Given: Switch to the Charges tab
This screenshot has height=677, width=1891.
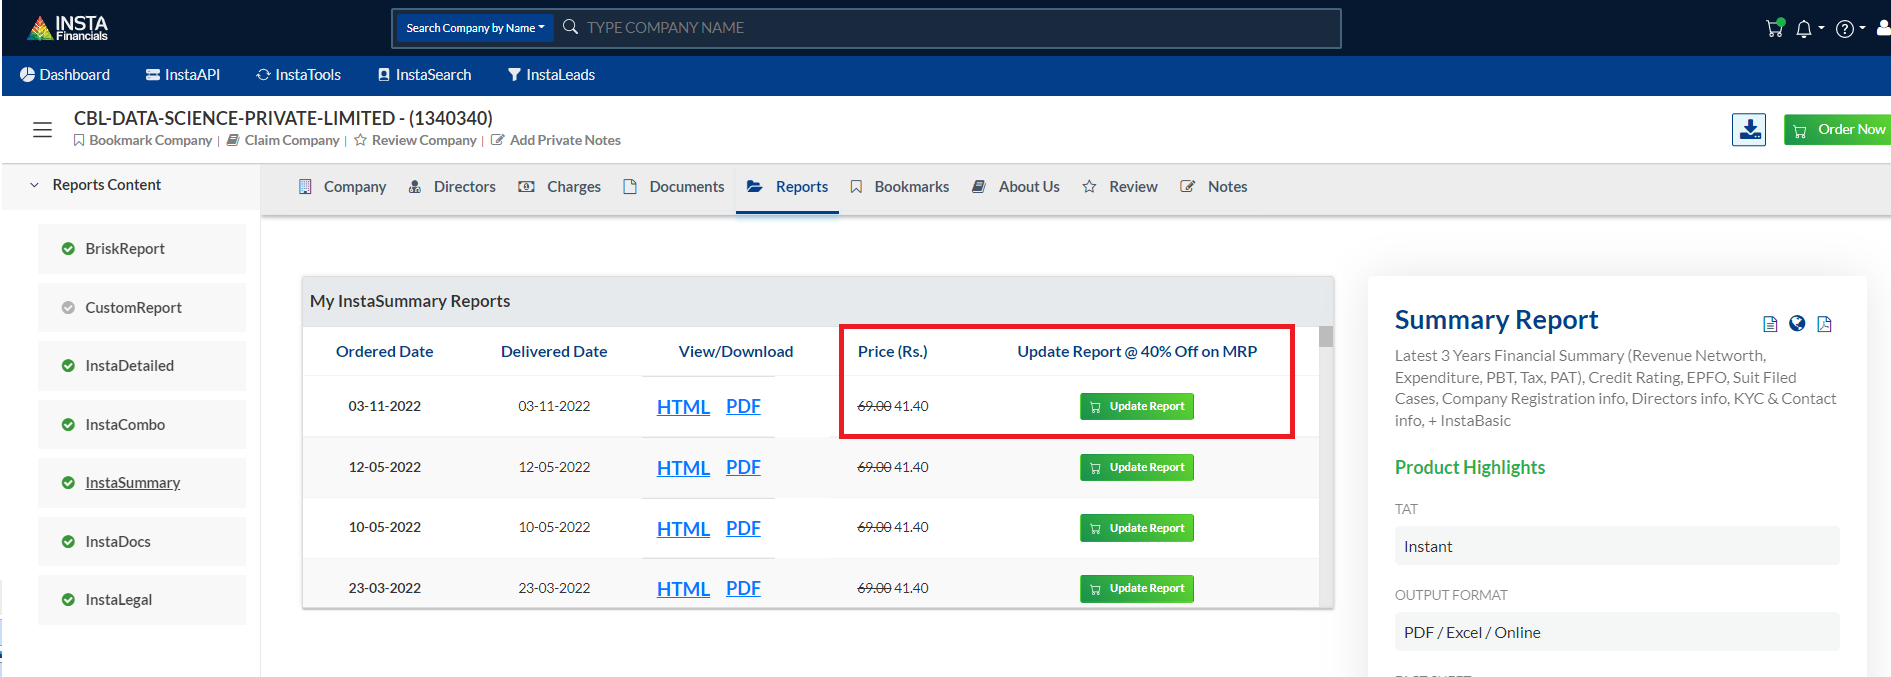Looking at the screenshot, I should (x=559, y=187).
